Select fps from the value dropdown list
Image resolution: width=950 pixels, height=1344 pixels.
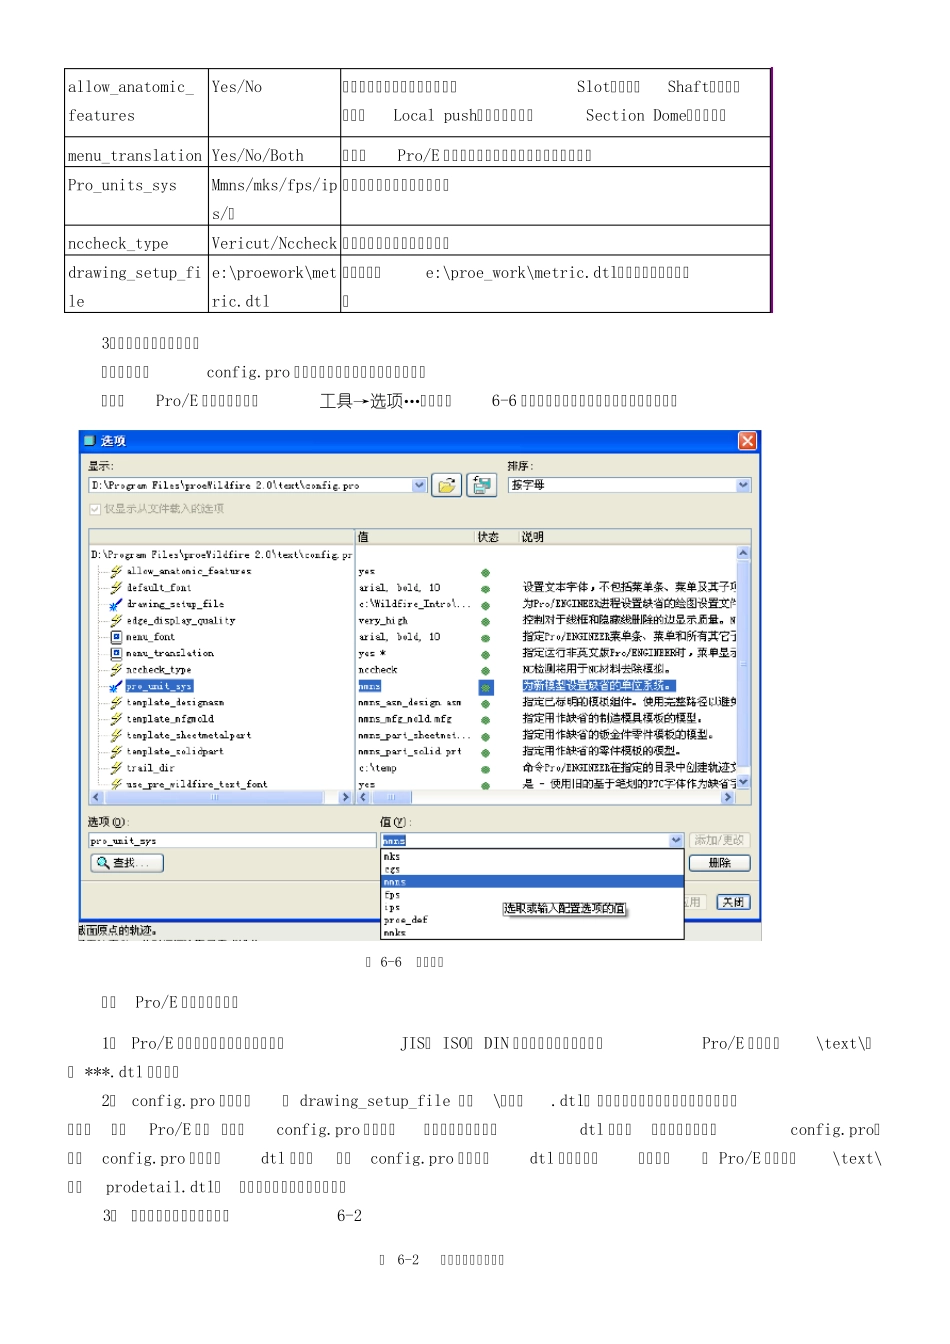click(x=532, y=895)
